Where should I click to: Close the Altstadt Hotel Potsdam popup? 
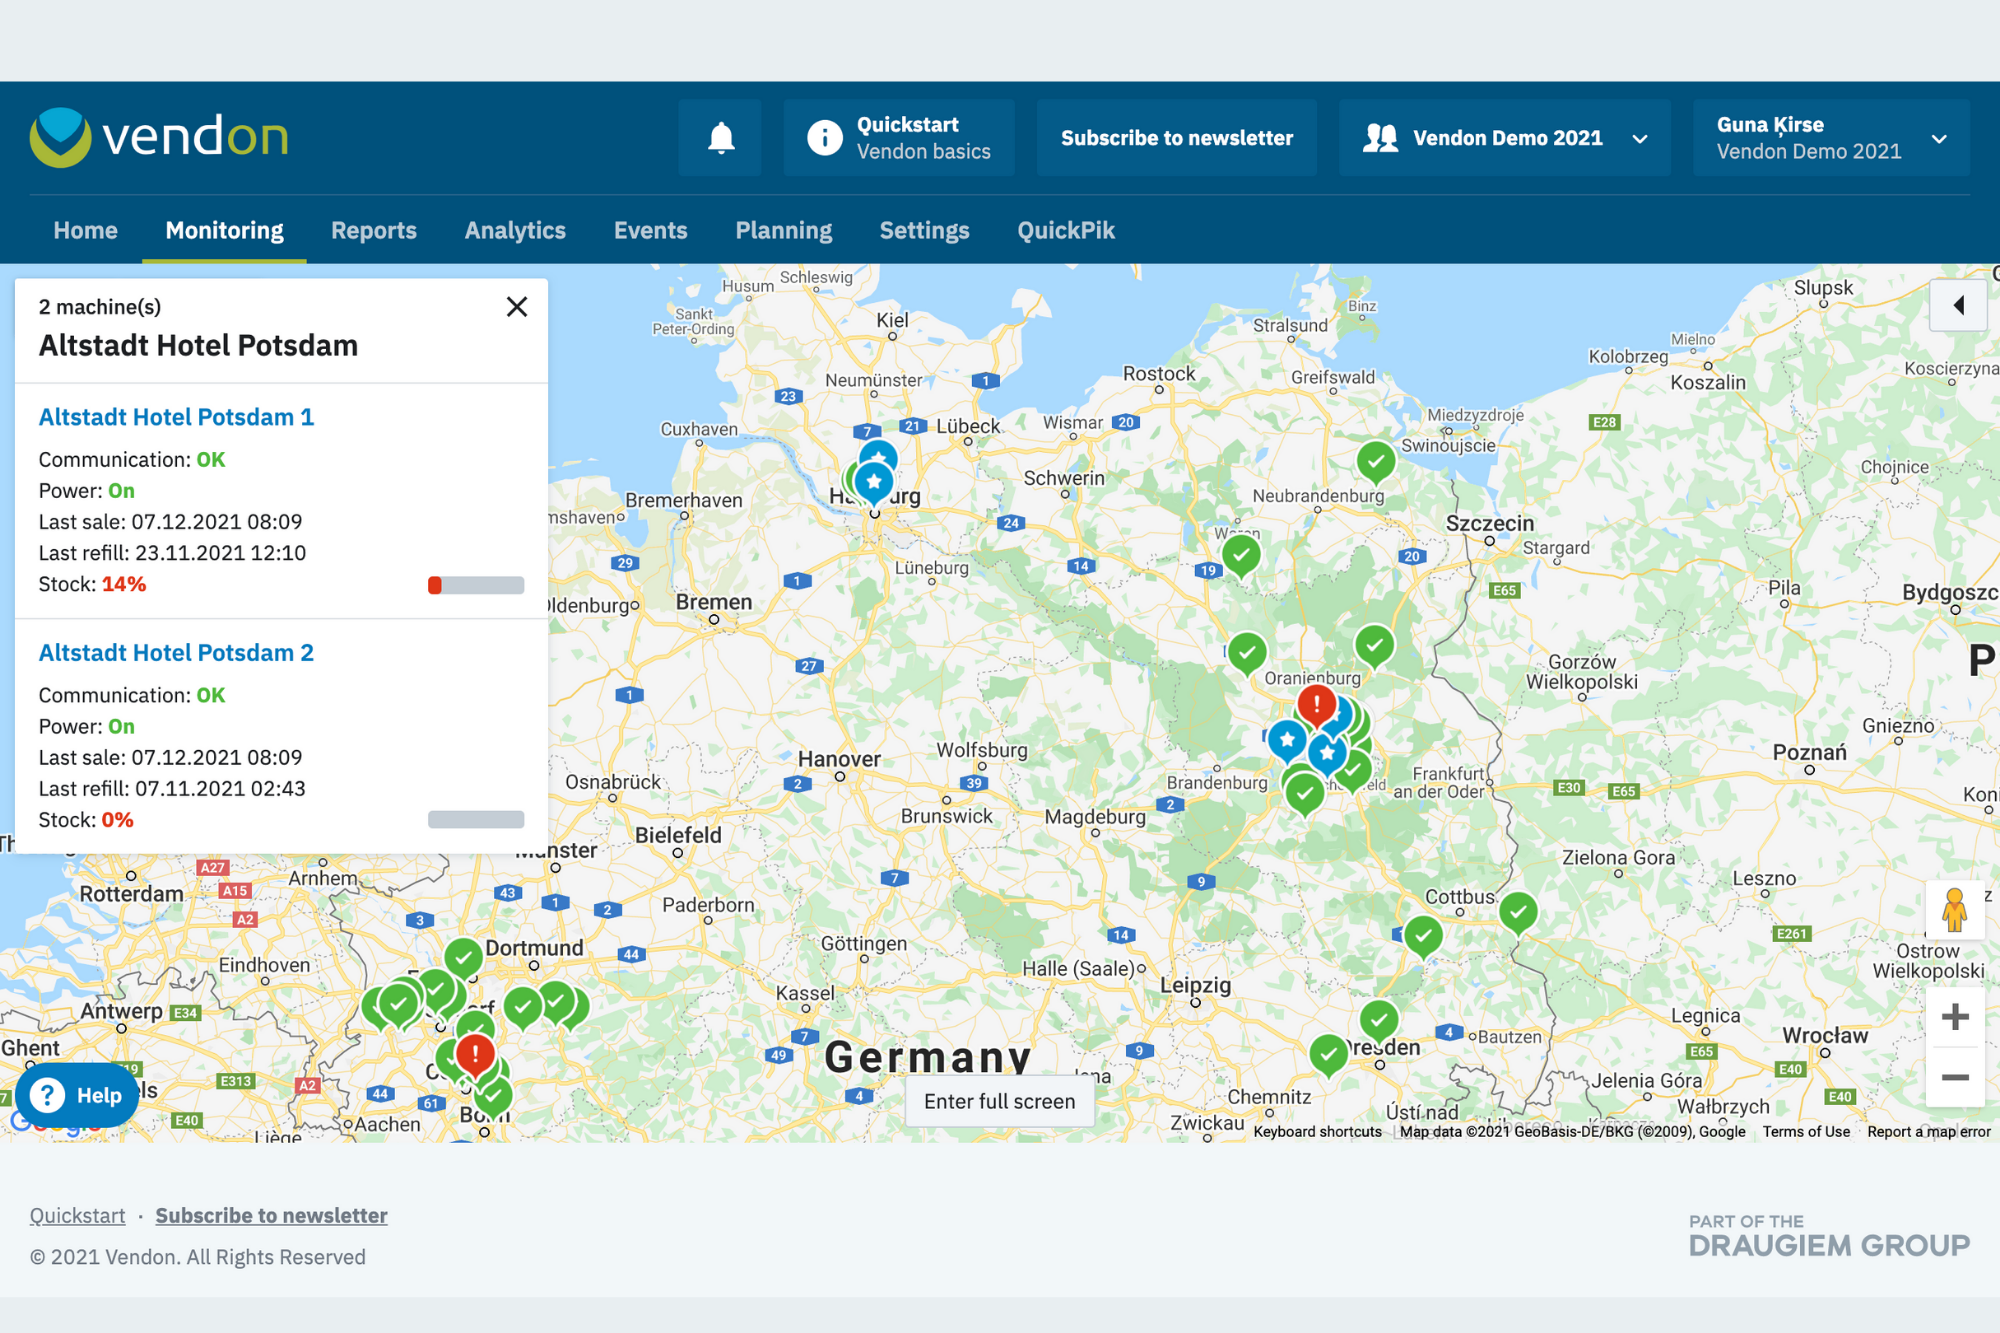pos(516,307)
